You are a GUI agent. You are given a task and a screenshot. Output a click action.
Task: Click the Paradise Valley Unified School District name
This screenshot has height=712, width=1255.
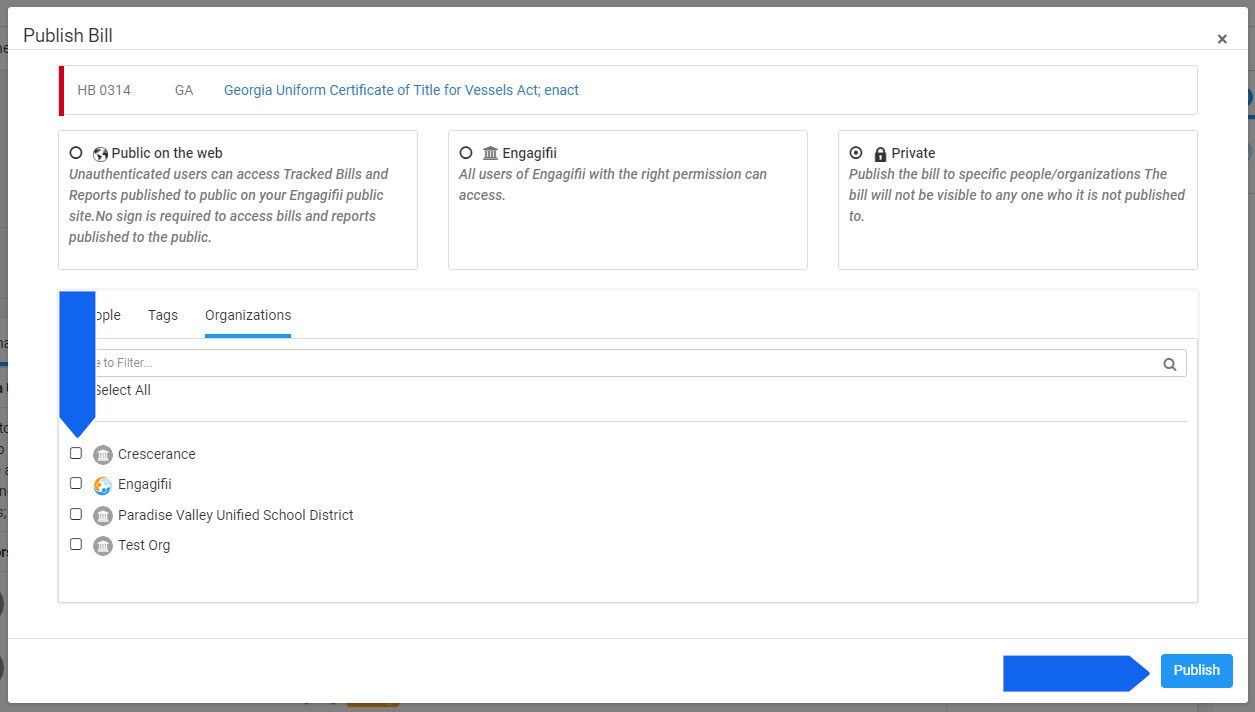pos(236,515)
